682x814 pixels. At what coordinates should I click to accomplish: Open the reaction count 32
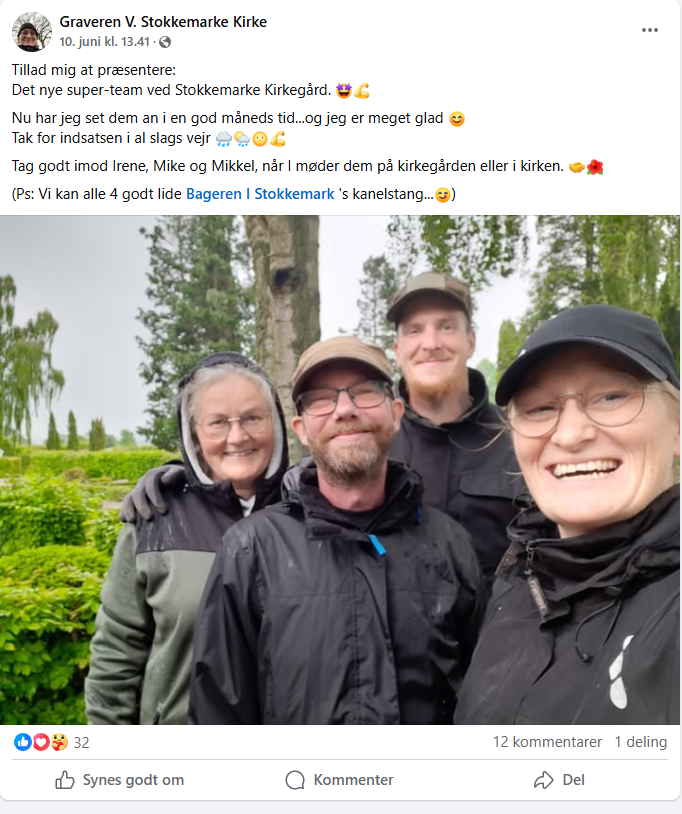pos(81,743)
